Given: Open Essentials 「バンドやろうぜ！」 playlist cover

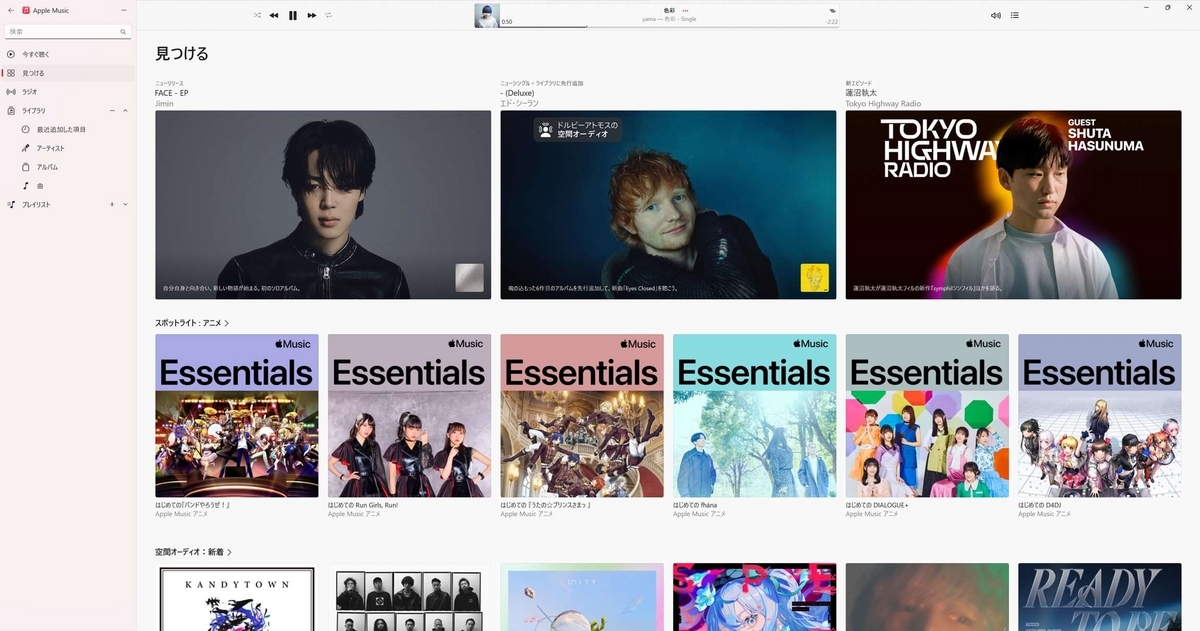Looking at the screenshot, I should [x=237, y=415].
